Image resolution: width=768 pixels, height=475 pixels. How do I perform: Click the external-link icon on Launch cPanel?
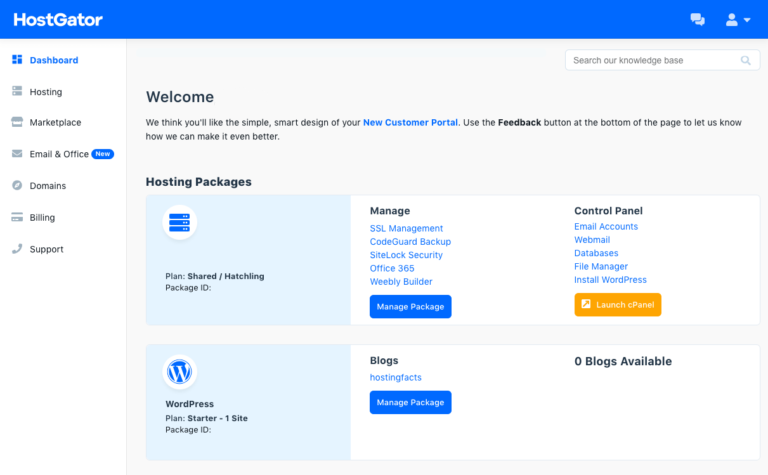tap(586, 304)
